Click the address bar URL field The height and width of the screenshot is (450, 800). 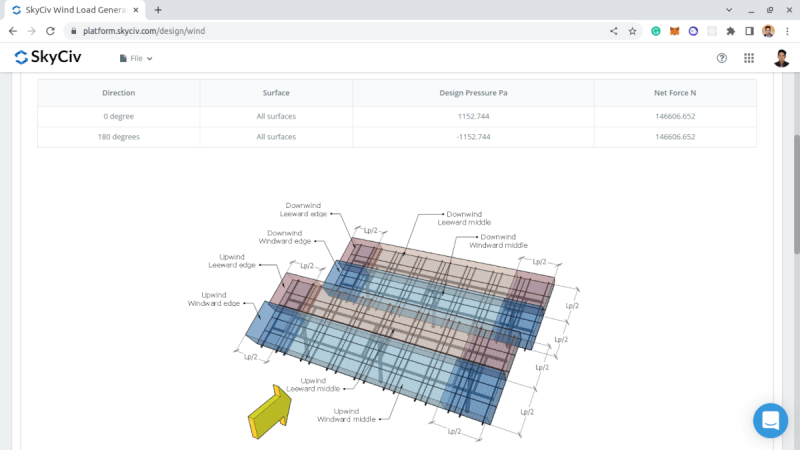click(x=300, y=31)
